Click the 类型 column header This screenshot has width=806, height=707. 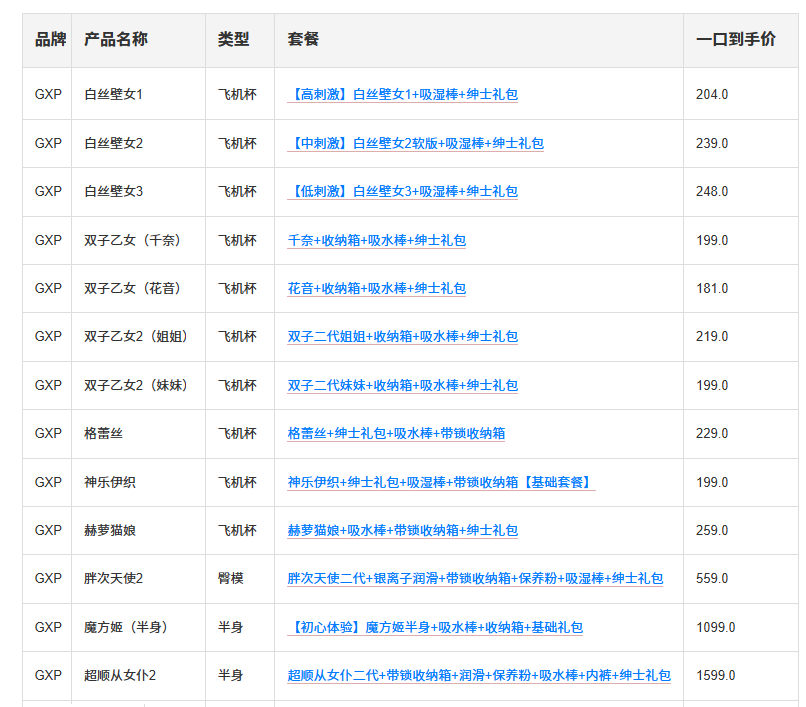(x=234, y=40)
